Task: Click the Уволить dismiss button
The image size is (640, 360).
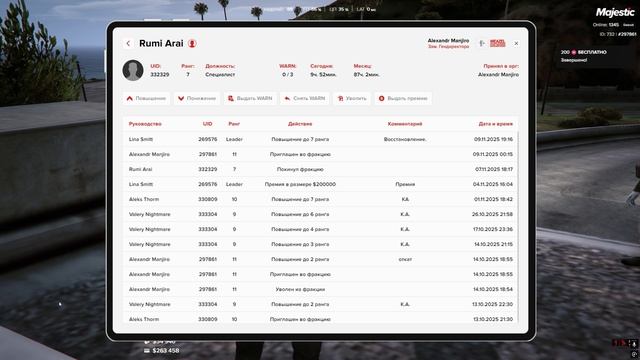Action: pyautogui.click(x=352, y=98)
